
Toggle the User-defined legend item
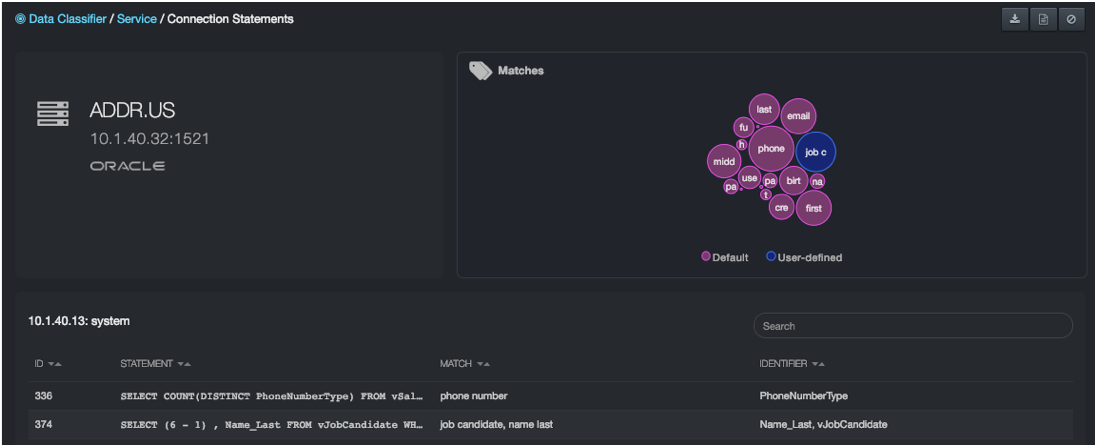coord(804,257)
